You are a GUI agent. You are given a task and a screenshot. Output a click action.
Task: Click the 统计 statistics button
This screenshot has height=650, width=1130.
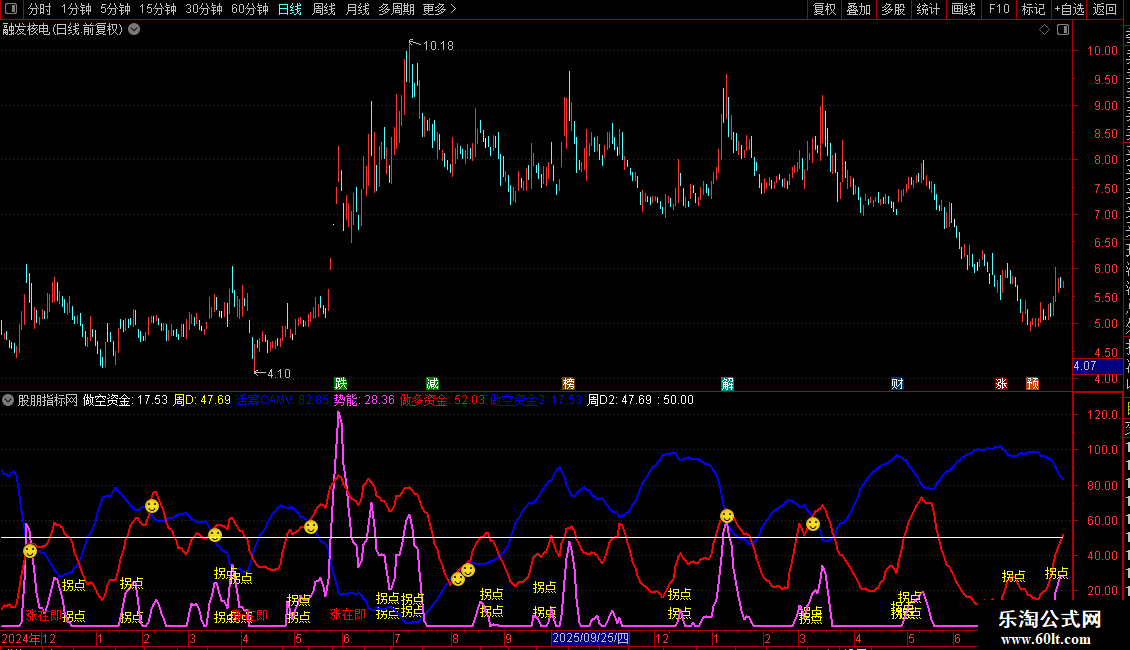928,9
